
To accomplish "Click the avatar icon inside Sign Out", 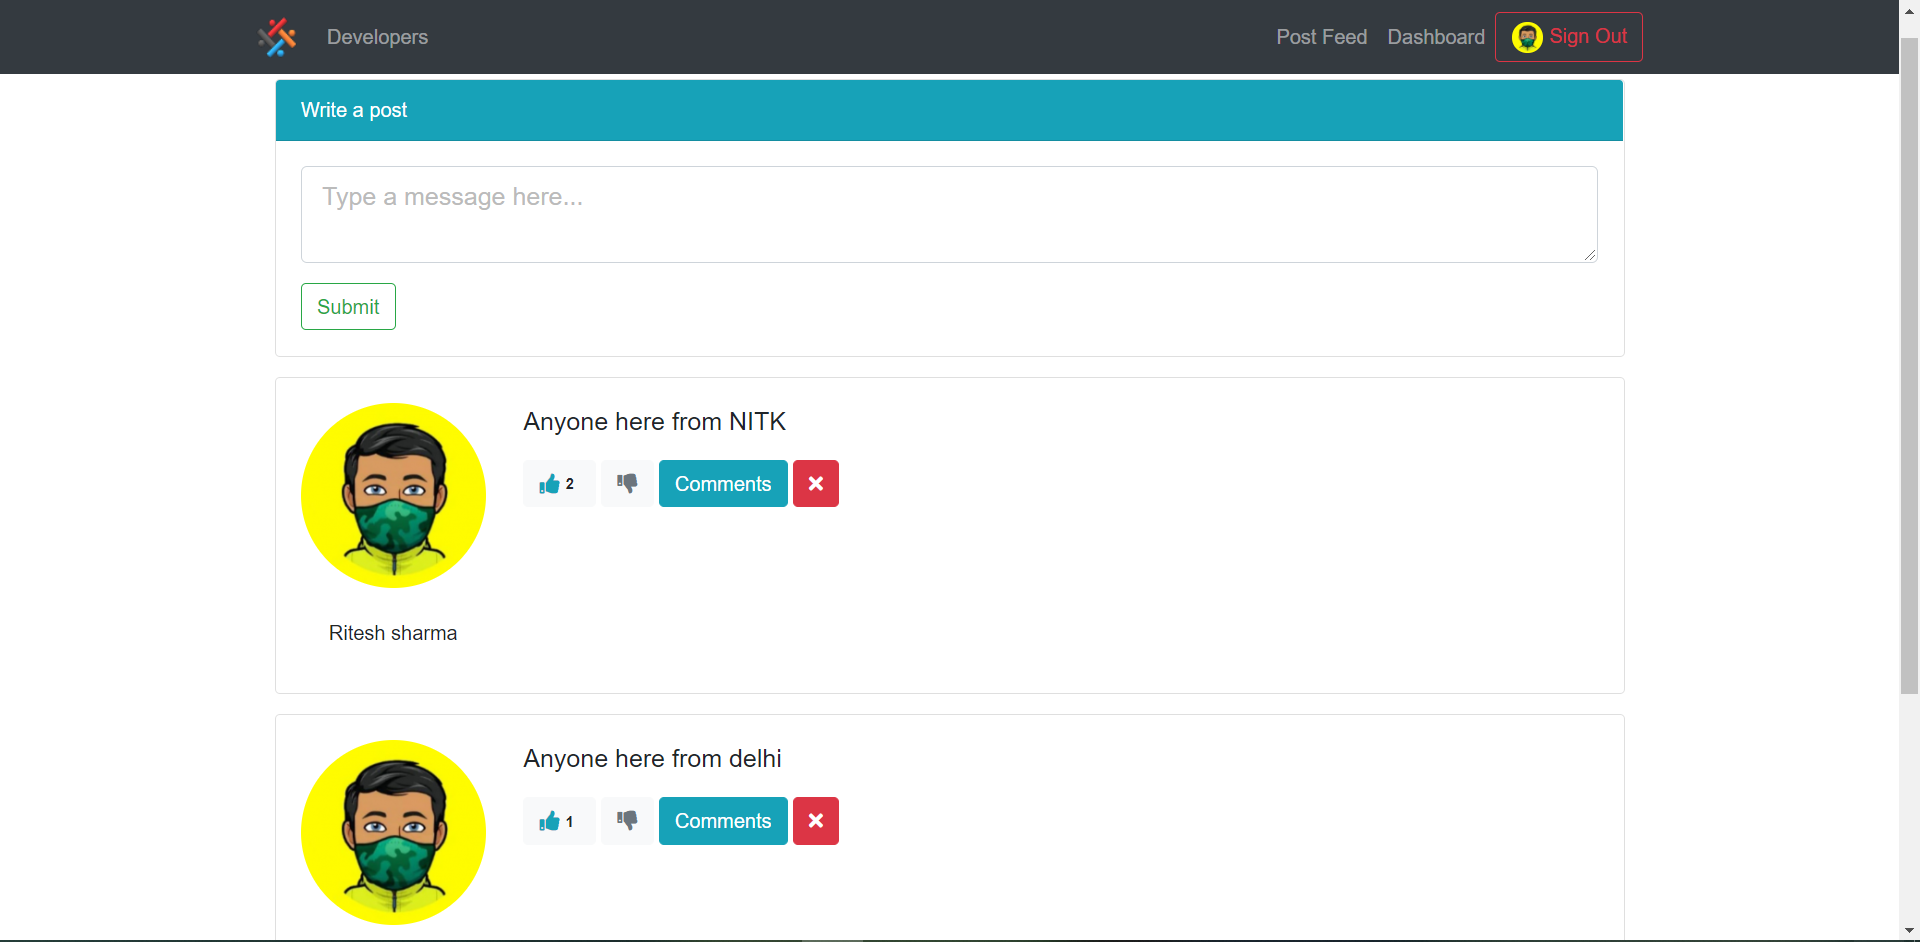I will pos(1528,36).
